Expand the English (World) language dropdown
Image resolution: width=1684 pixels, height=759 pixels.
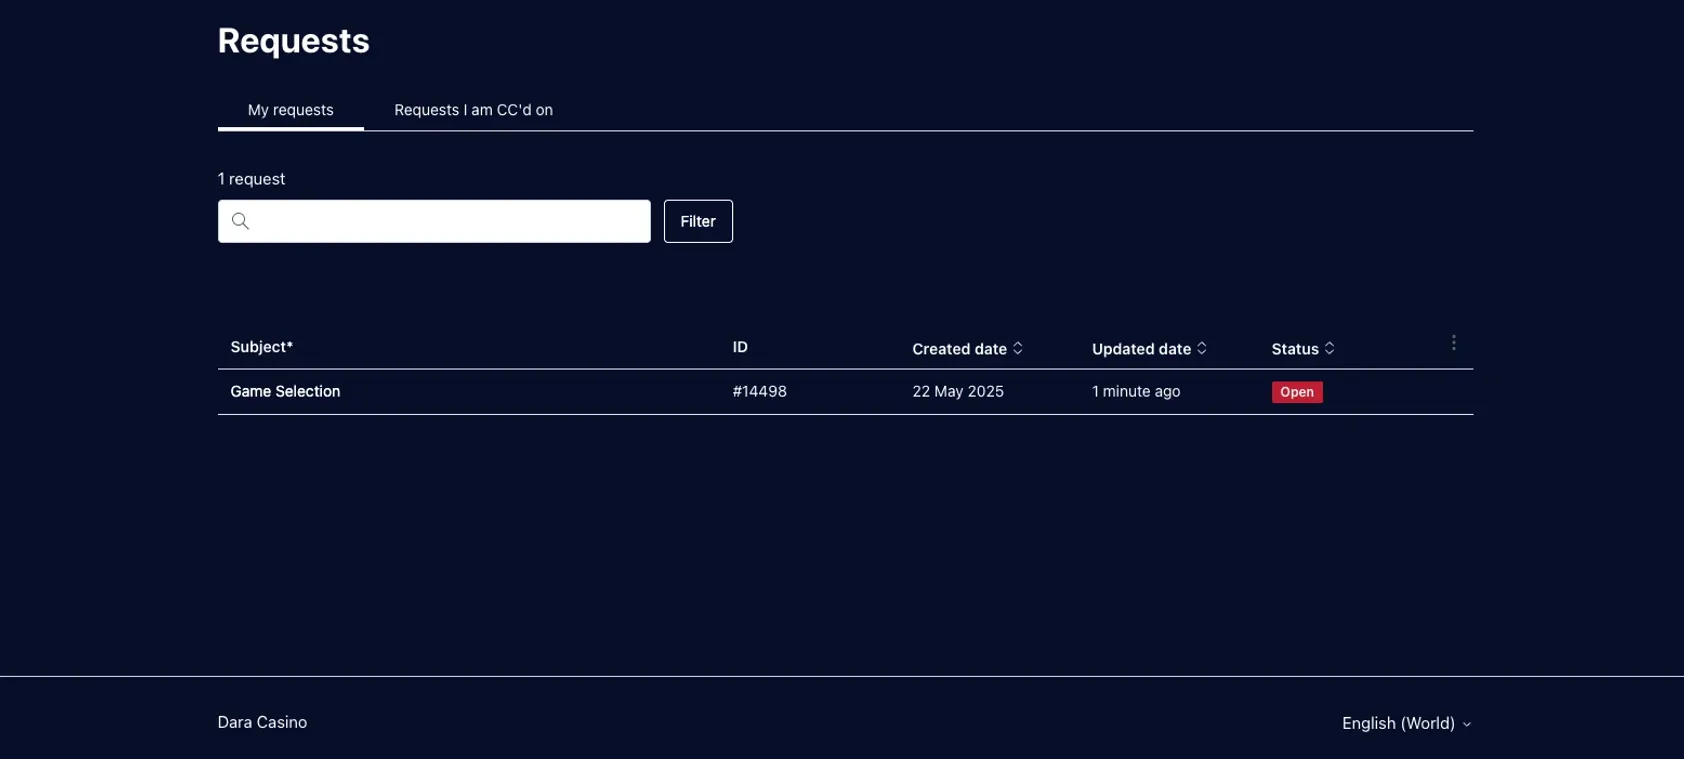(x=1406, y=723)
